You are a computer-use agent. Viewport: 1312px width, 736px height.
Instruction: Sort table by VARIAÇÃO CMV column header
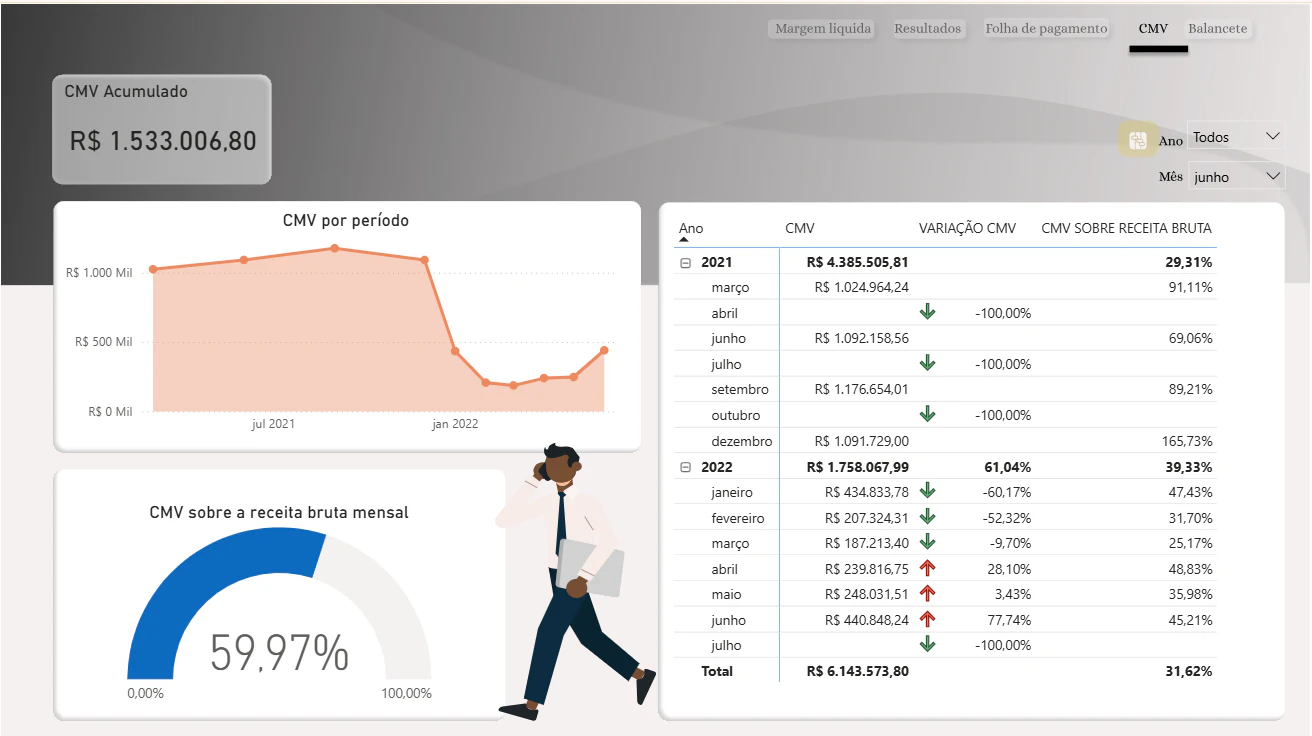click(x=967, y=229)
